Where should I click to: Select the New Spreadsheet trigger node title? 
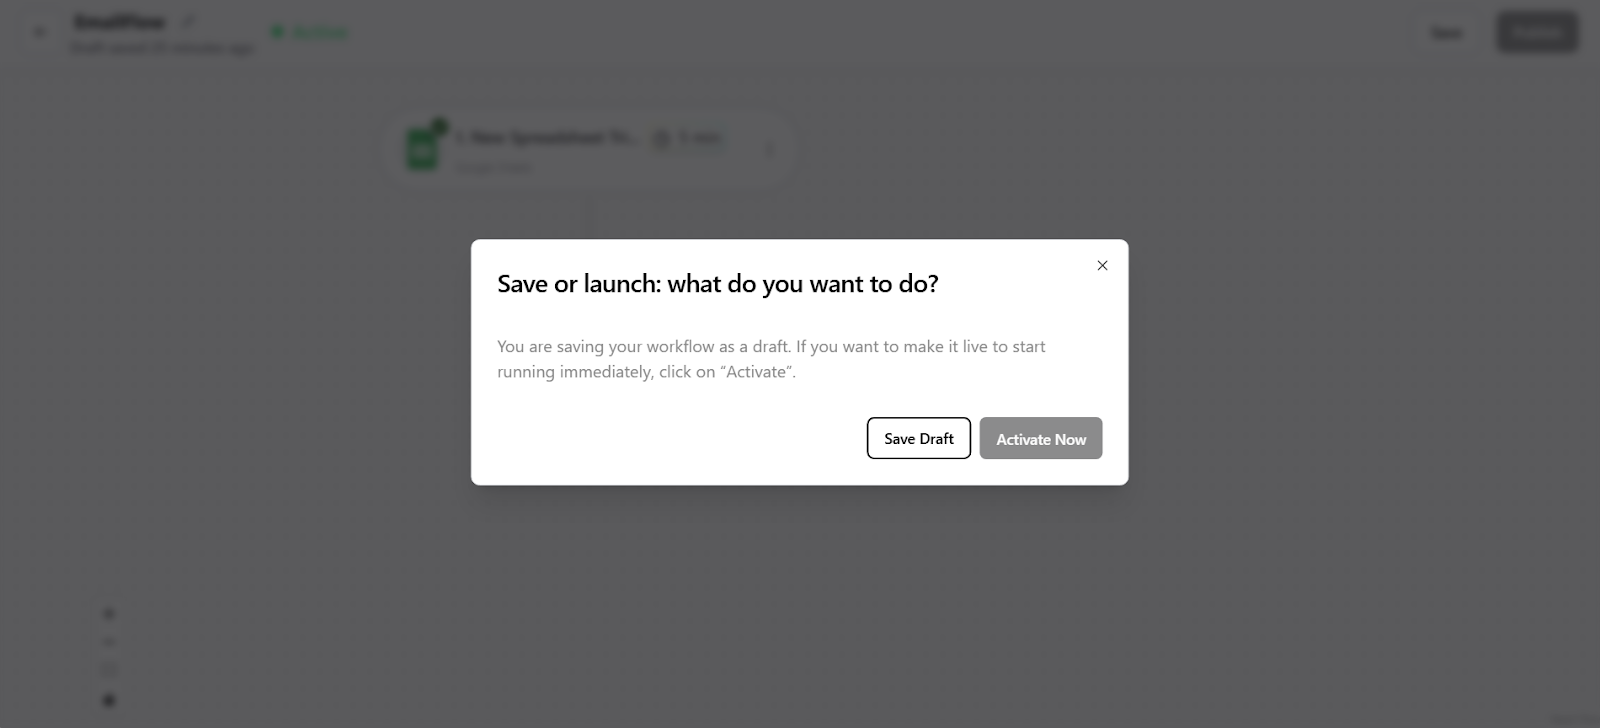coord(546,138)
